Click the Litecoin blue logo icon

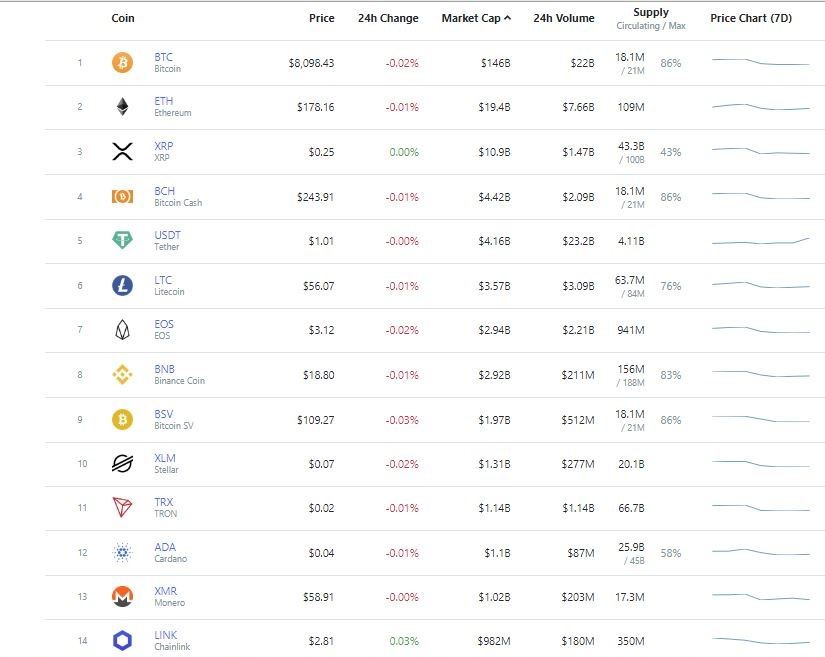point(121,286)
